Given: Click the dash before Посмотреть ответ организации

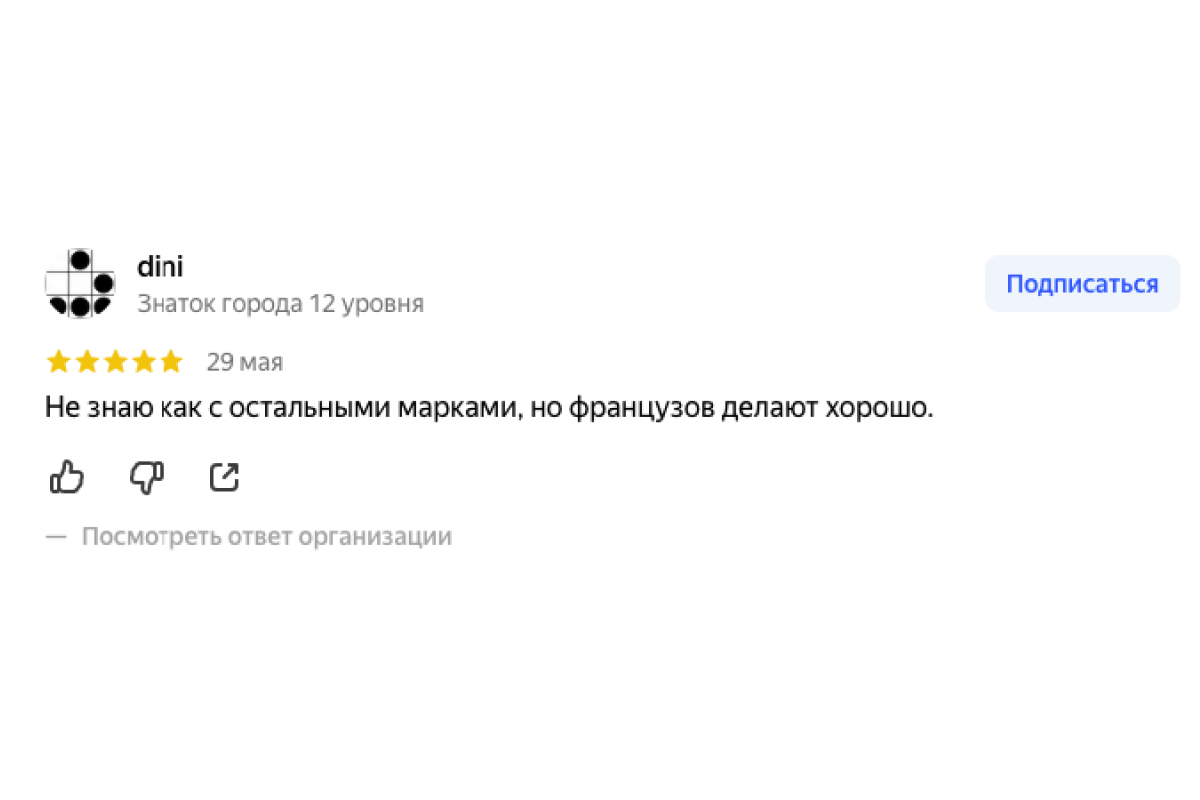Looking at the screenshot, I should [56, 537].
